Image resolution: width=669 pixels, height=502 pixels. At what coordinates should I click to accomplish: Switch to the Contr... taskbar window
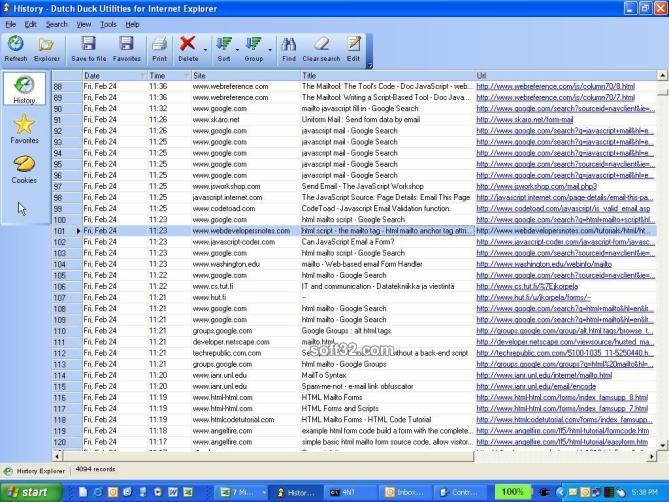click(460, 492)
